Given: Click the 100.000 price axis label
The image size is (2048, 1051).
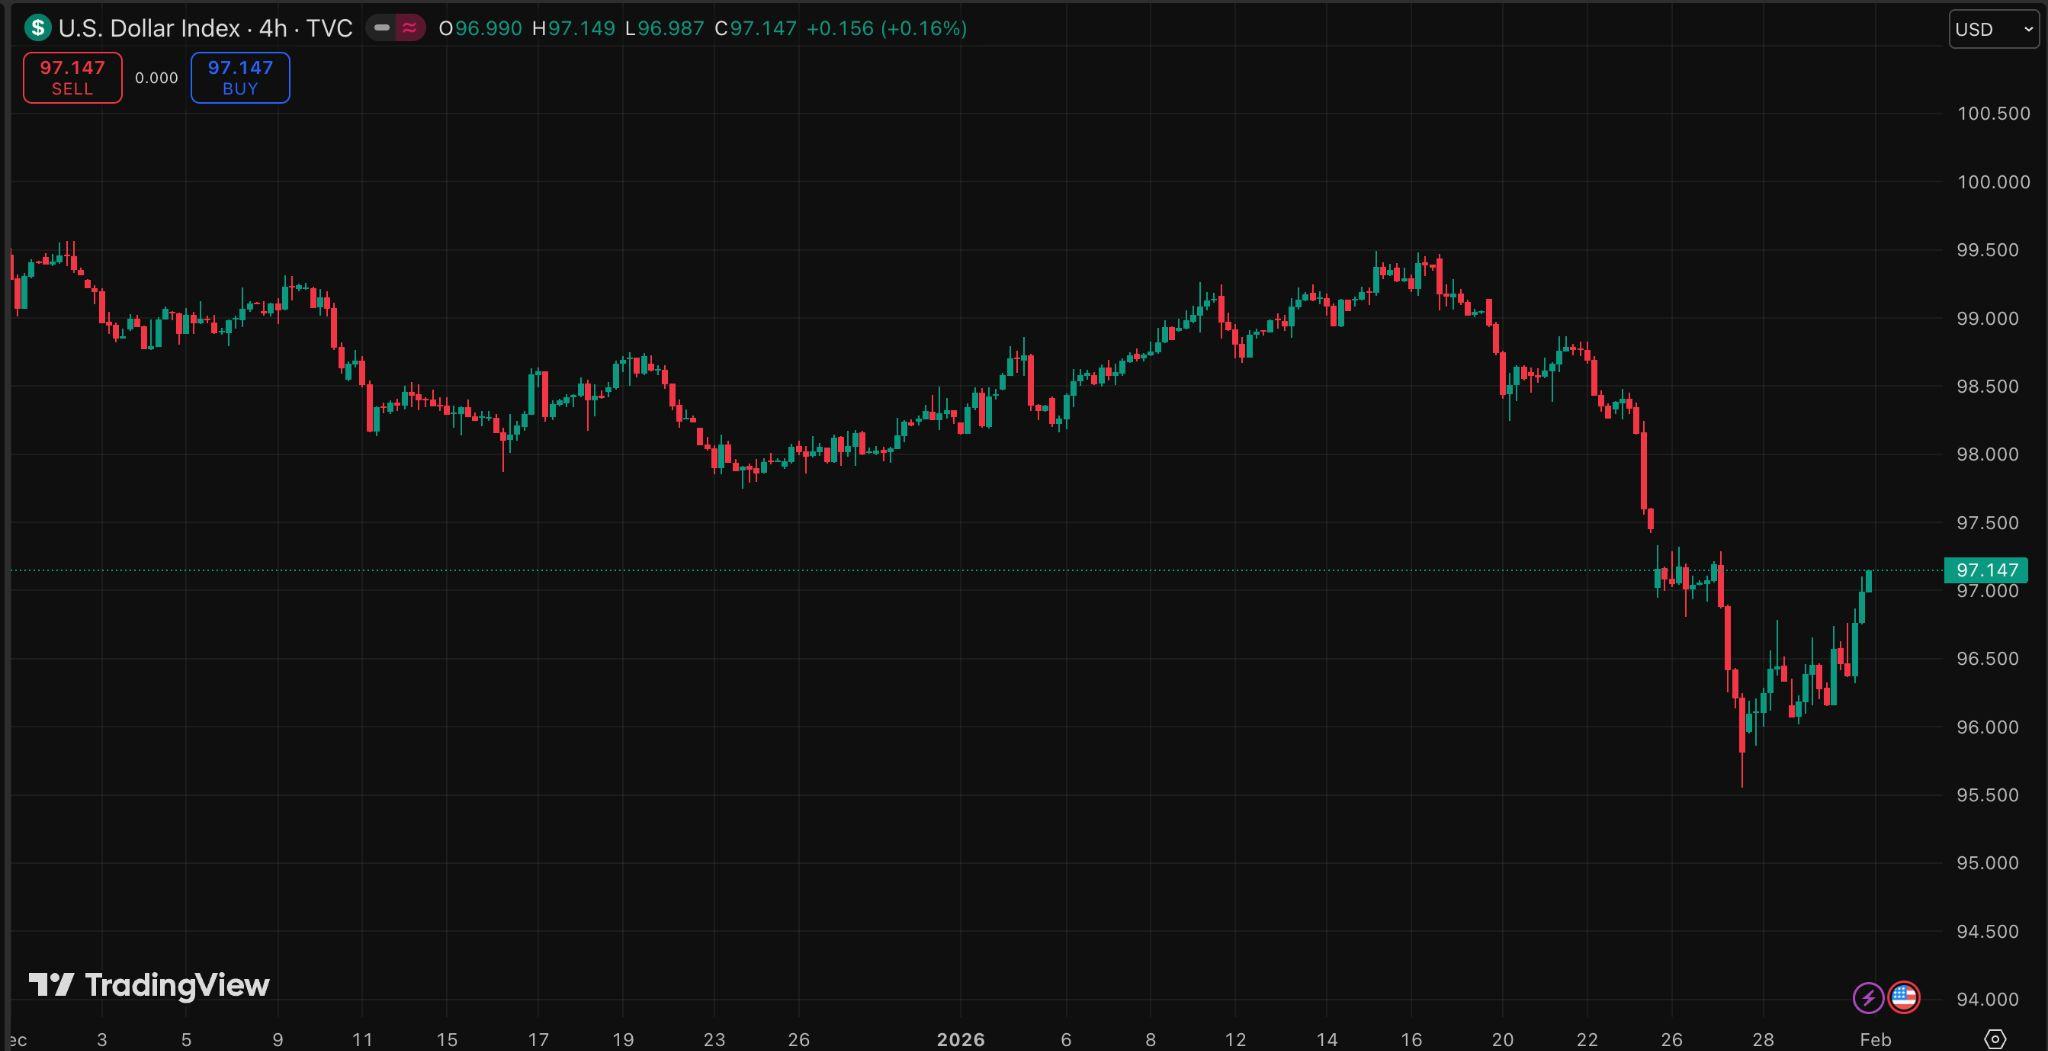Looking at the screenshot, I should (1993, 182).
